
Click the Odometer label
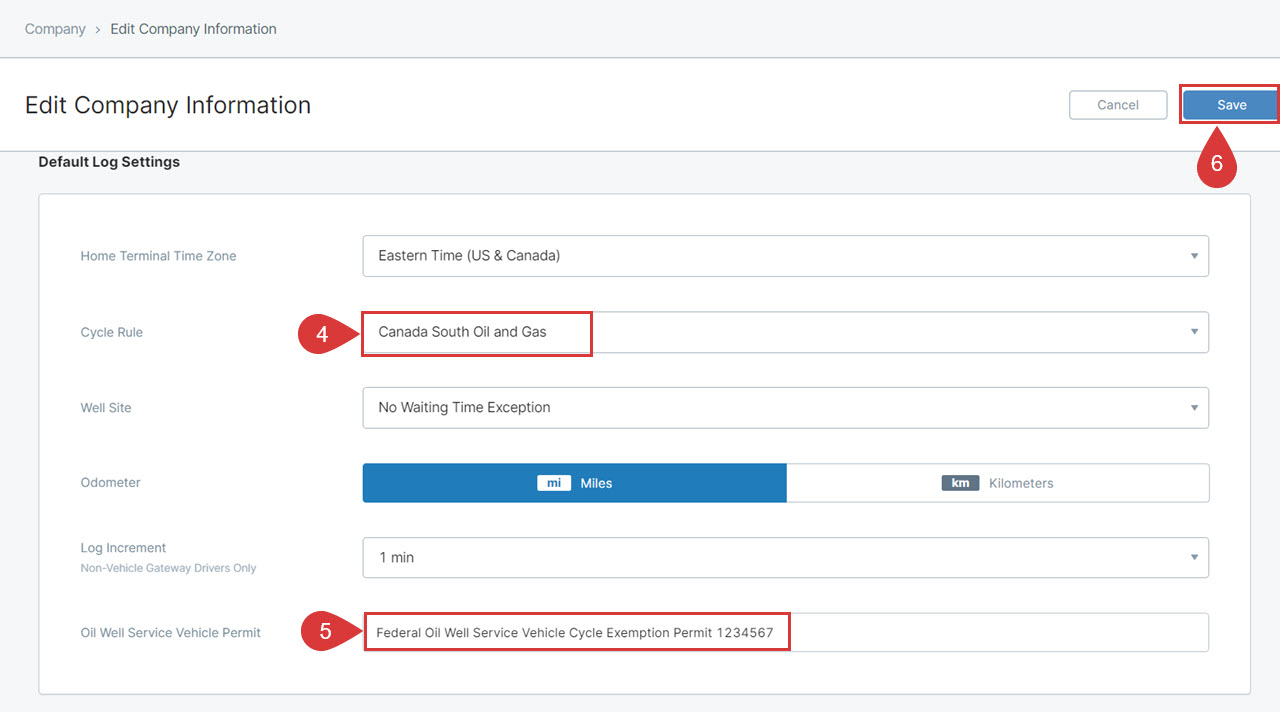[x=110, y=483]
